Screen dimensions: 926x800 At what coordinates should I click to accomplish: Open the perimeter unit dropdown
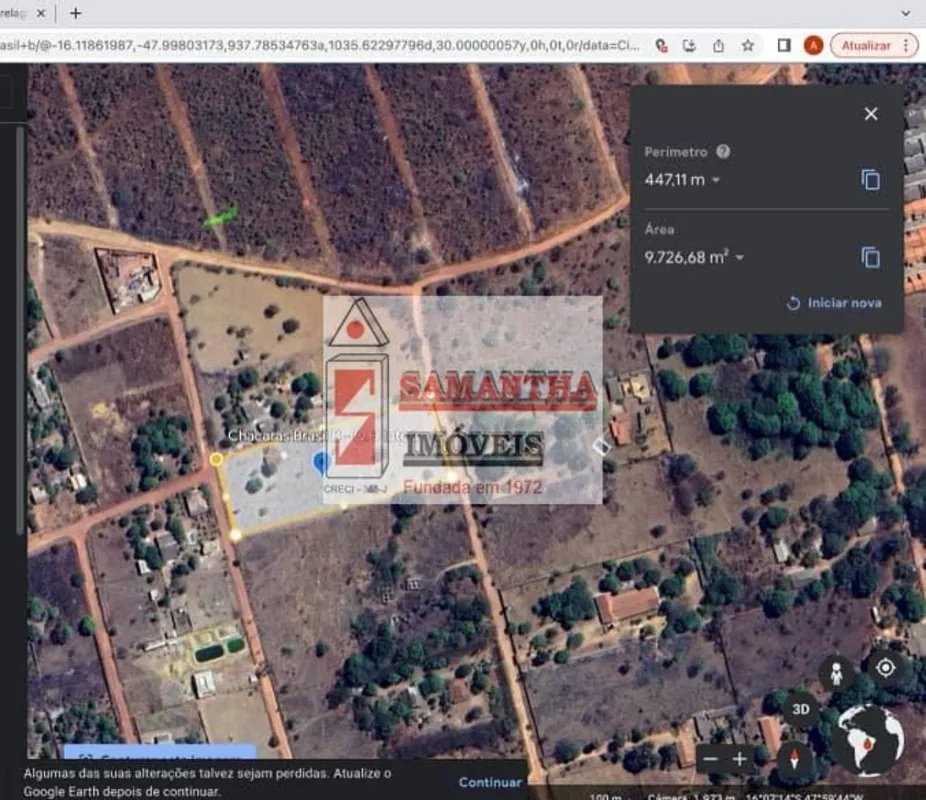716,181
